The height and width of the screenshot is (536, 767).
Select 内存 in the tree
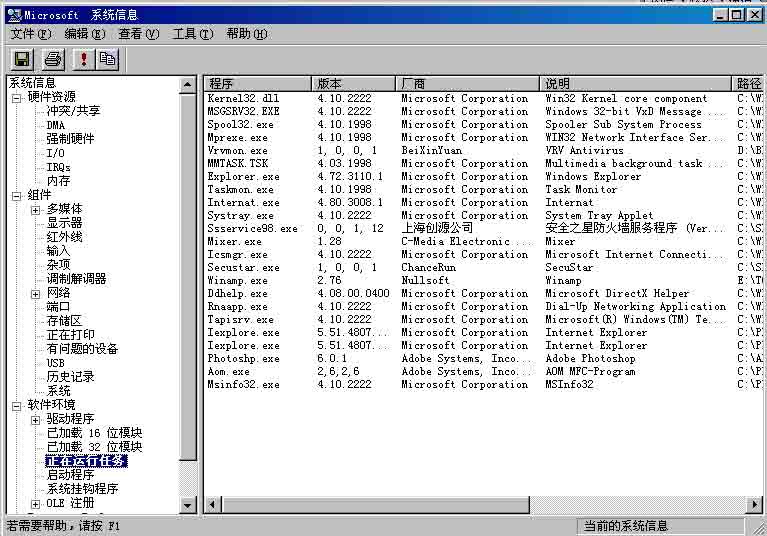pos(59,180)
